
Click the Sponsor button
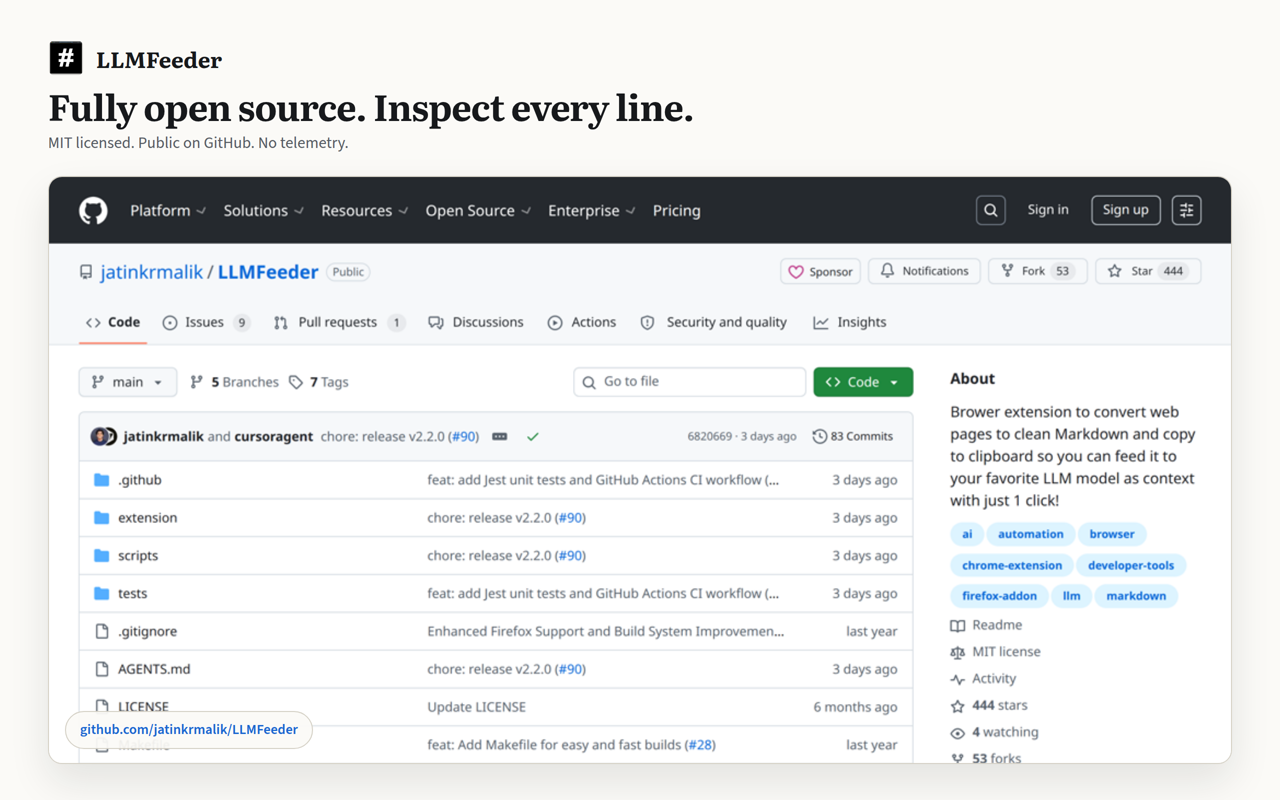click(x=821, y=271)
